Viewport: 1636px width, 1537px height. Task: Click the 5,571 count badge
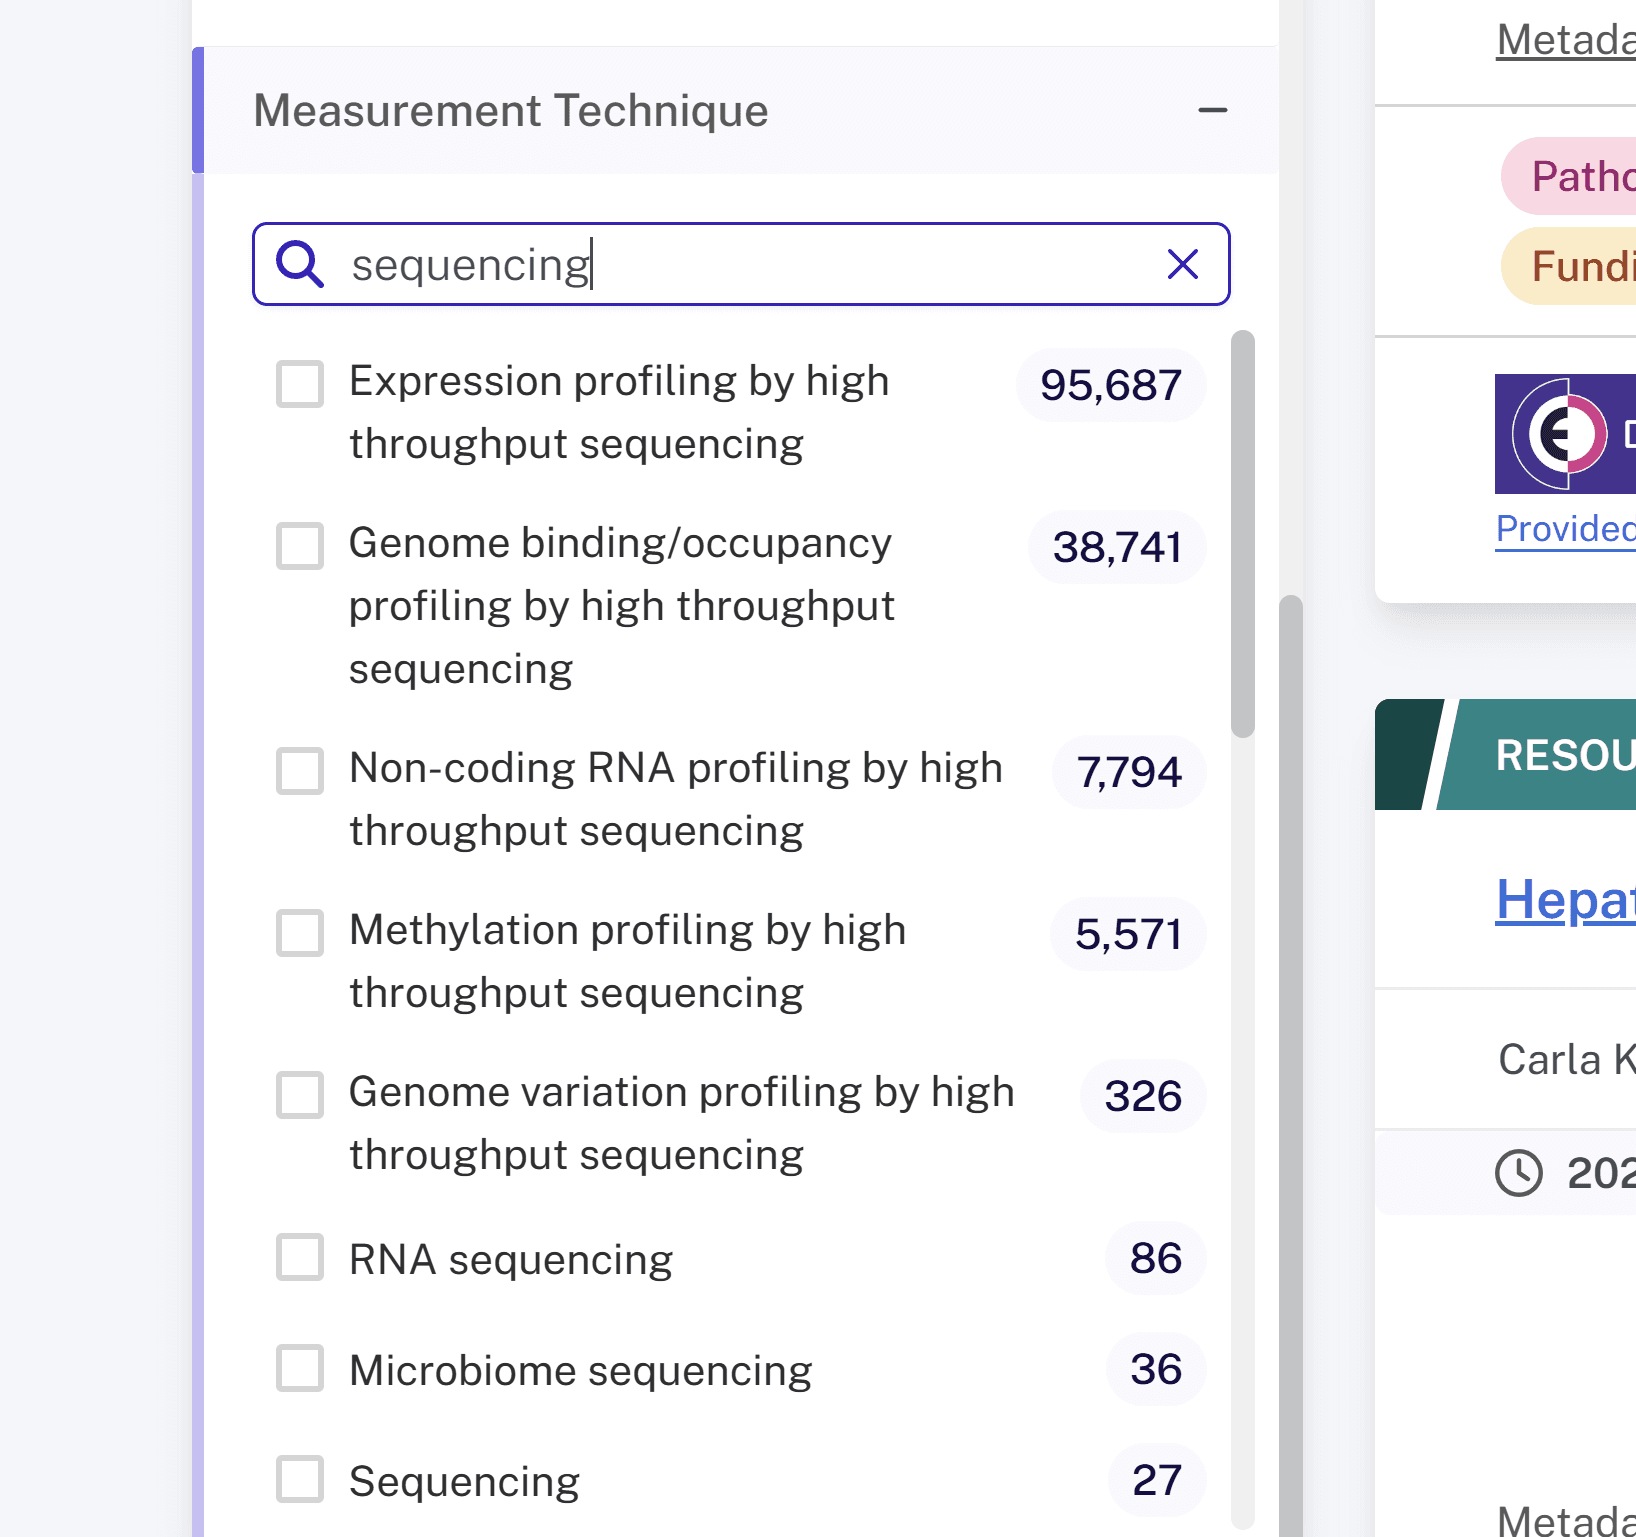tap(1128, 934)
